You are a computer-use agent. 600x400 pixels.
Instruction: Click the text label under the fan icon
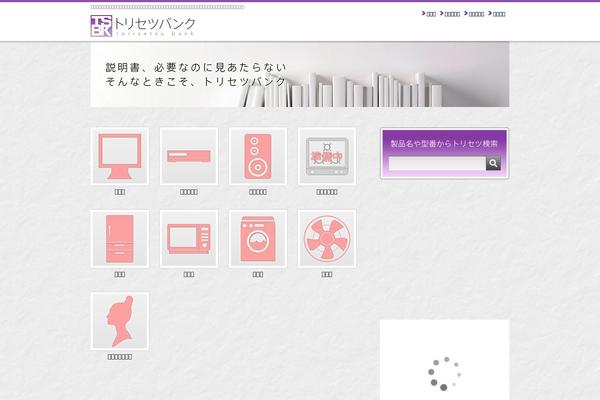point(327,274)
